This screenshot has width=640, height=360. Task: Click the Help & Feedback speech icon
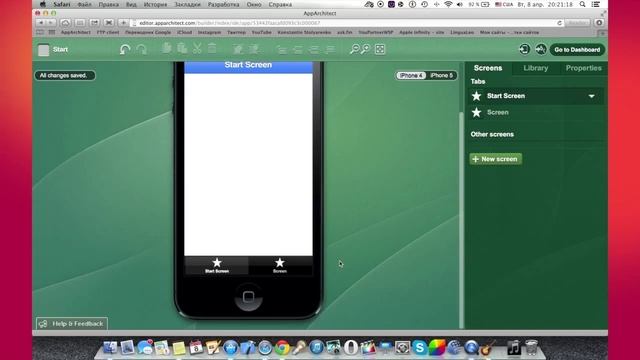pyautogui.click(x=43, y=324)
